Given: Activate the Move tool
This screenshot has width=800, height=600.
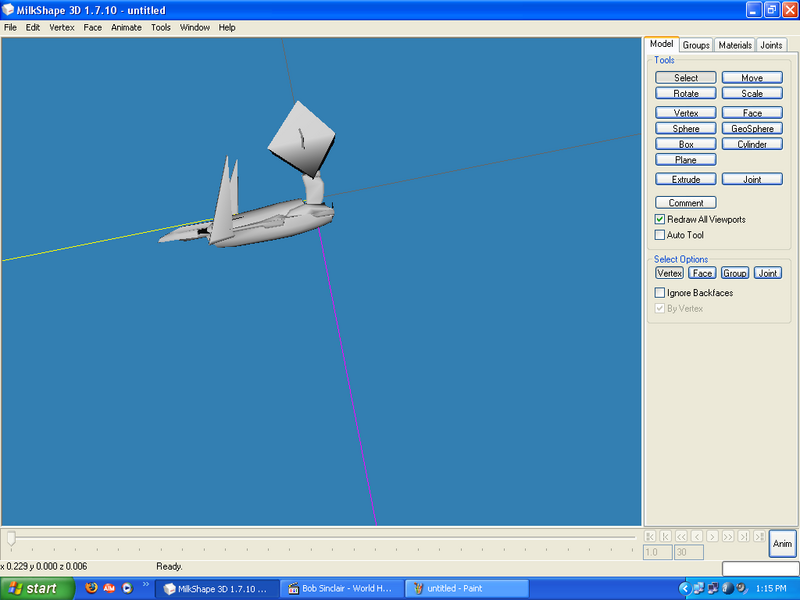Looking at the screenshot, I should tap(752, 78).
